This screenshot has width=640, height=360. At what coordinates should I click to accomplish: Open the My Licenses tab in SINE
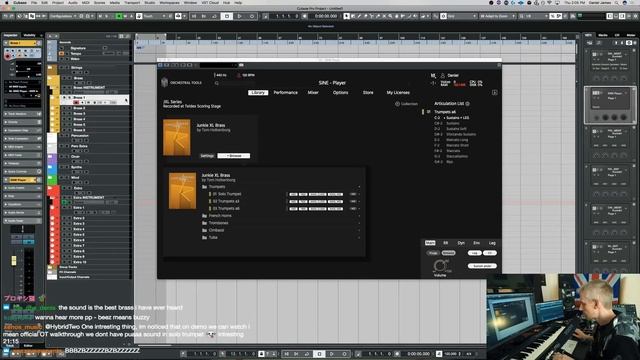click(x=398, y=93)
